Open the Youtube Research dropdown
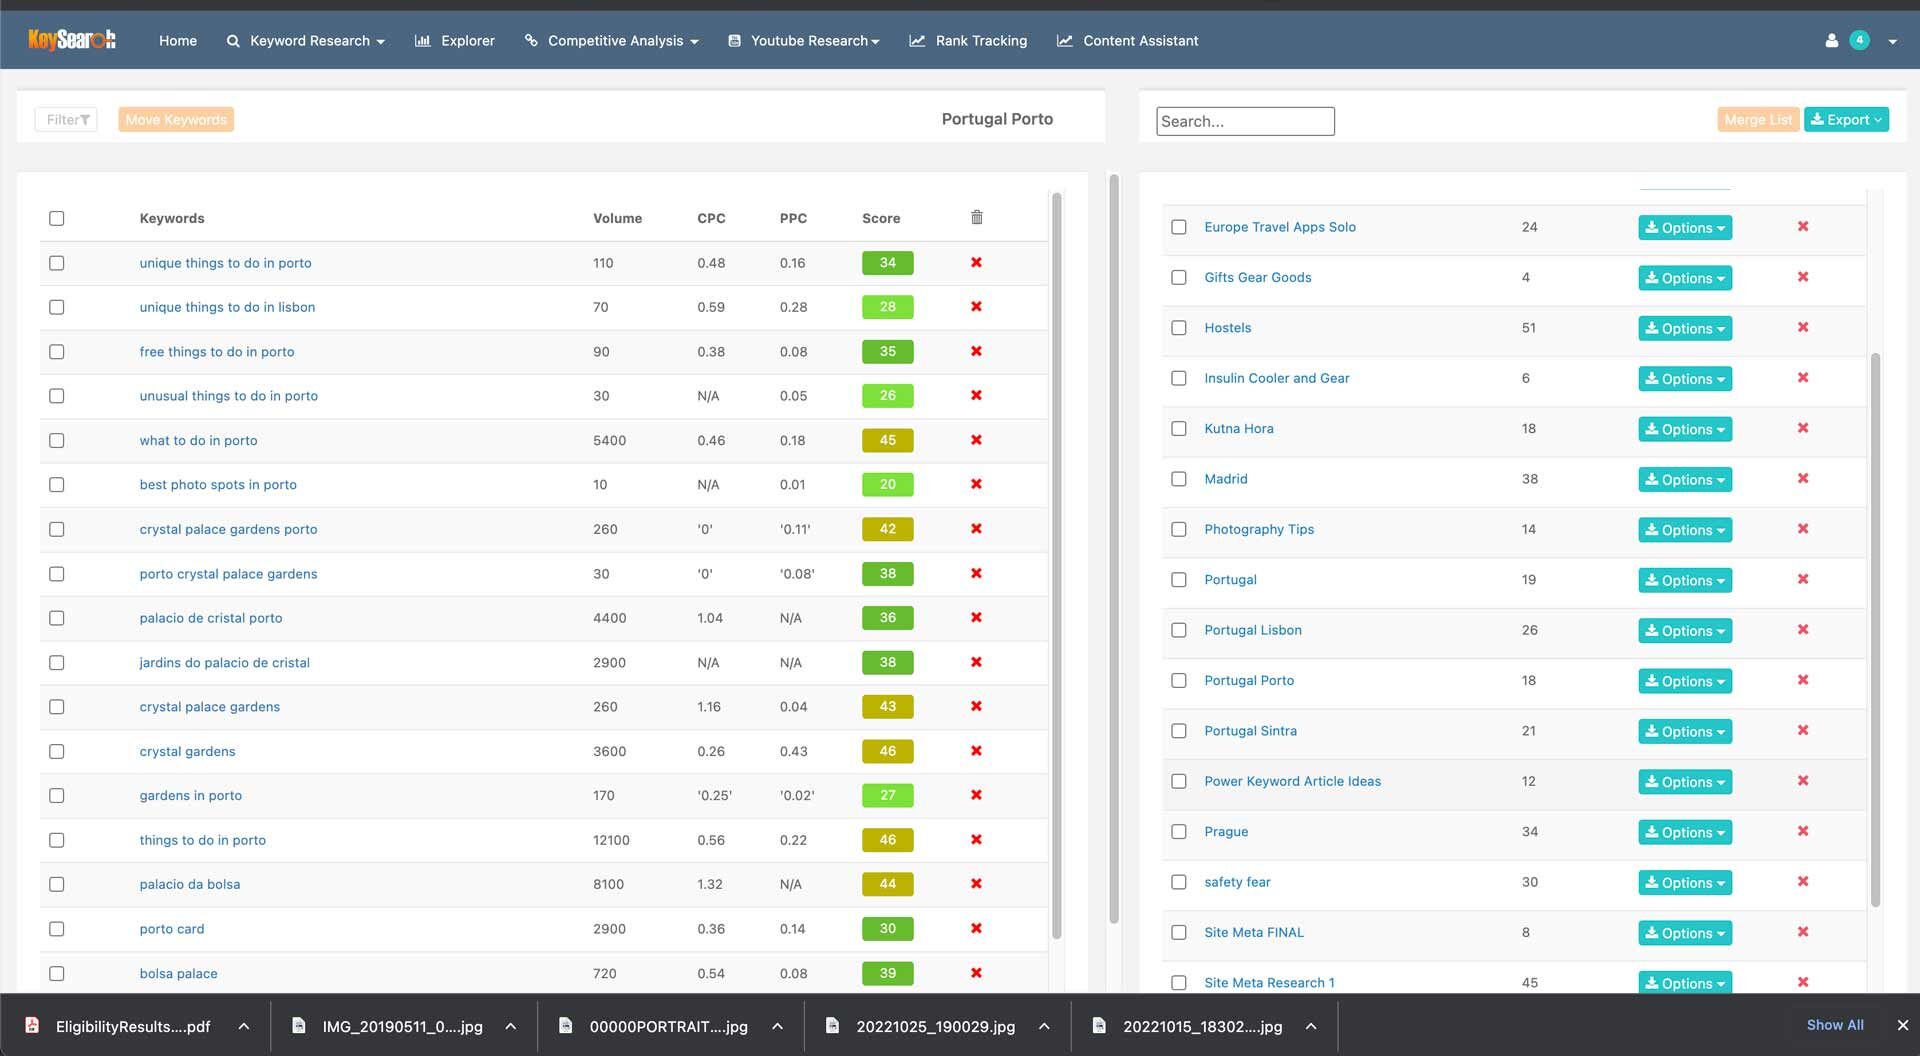Image resolution: width=1920 pixels, height=1056 pixels. point(804,41)
